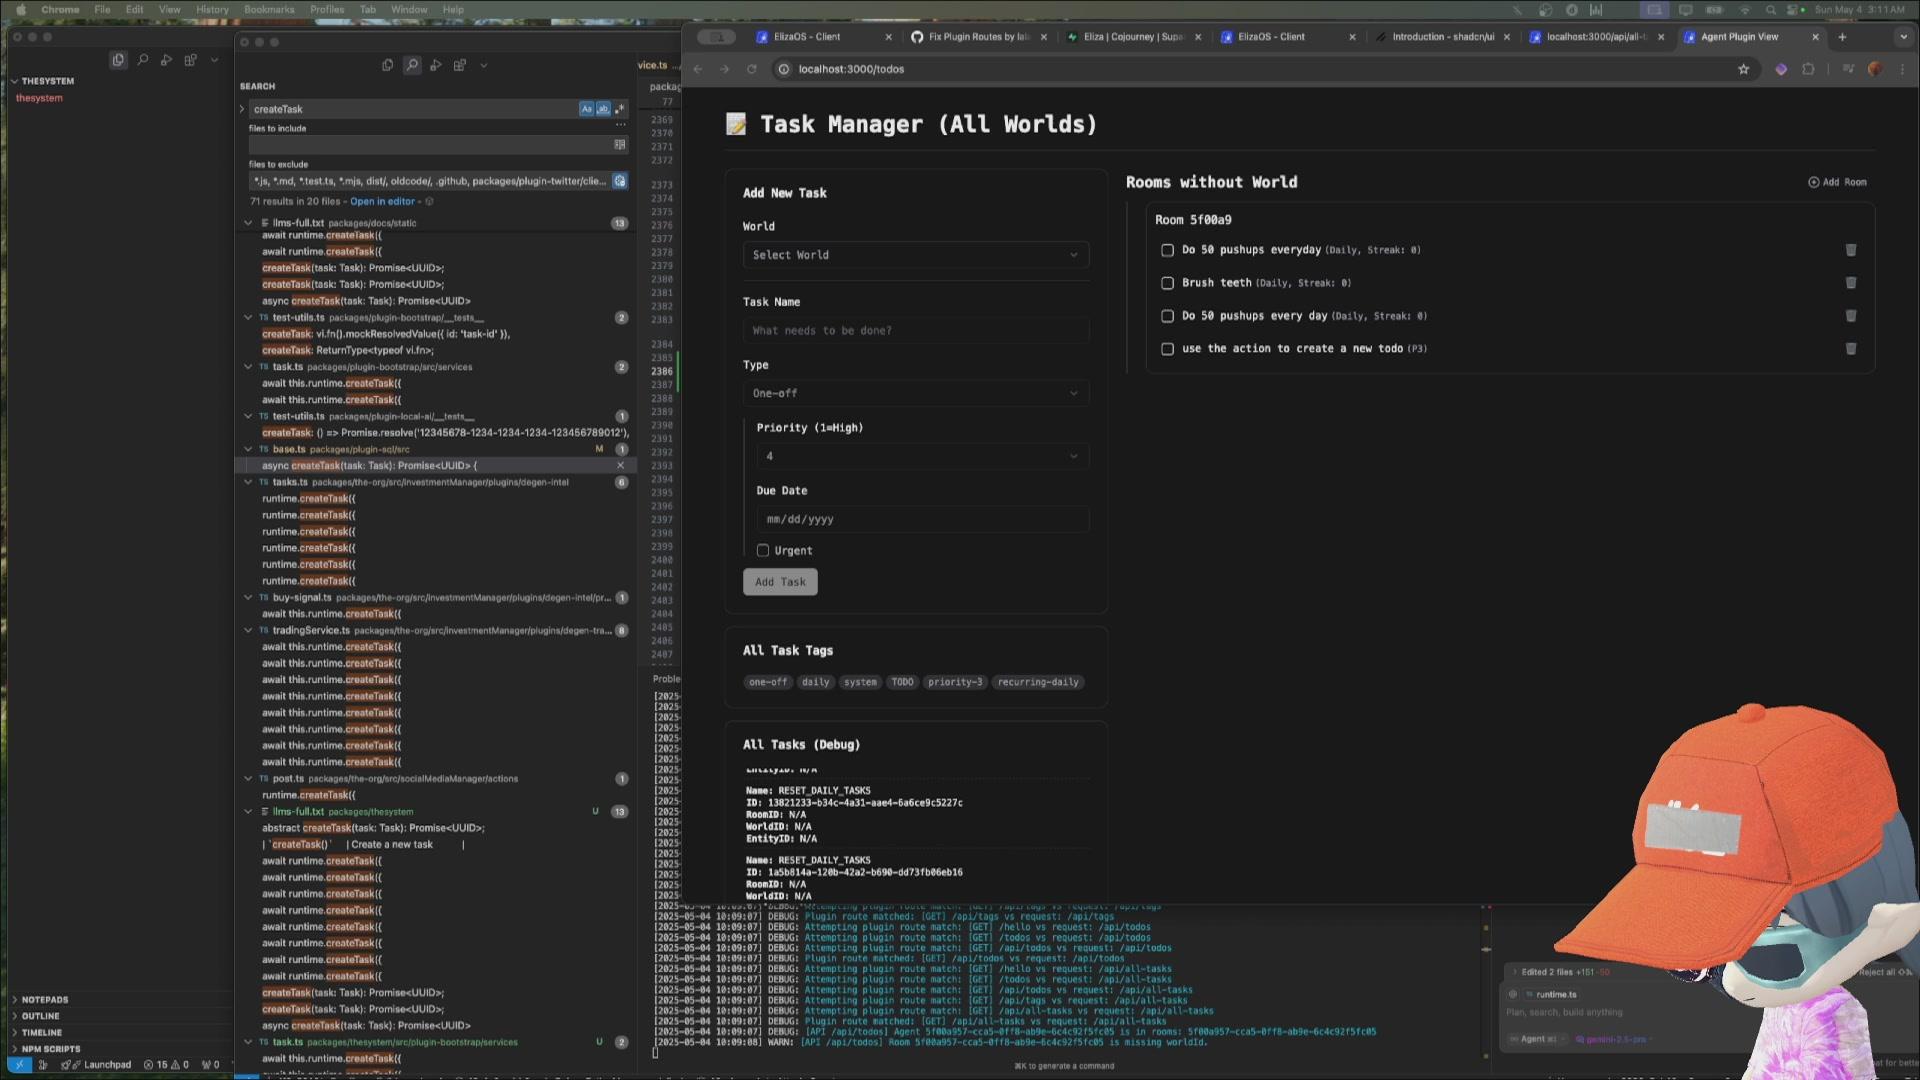
Task: Bookmark this page with the star icon
Action: [x=1744, y=69]
